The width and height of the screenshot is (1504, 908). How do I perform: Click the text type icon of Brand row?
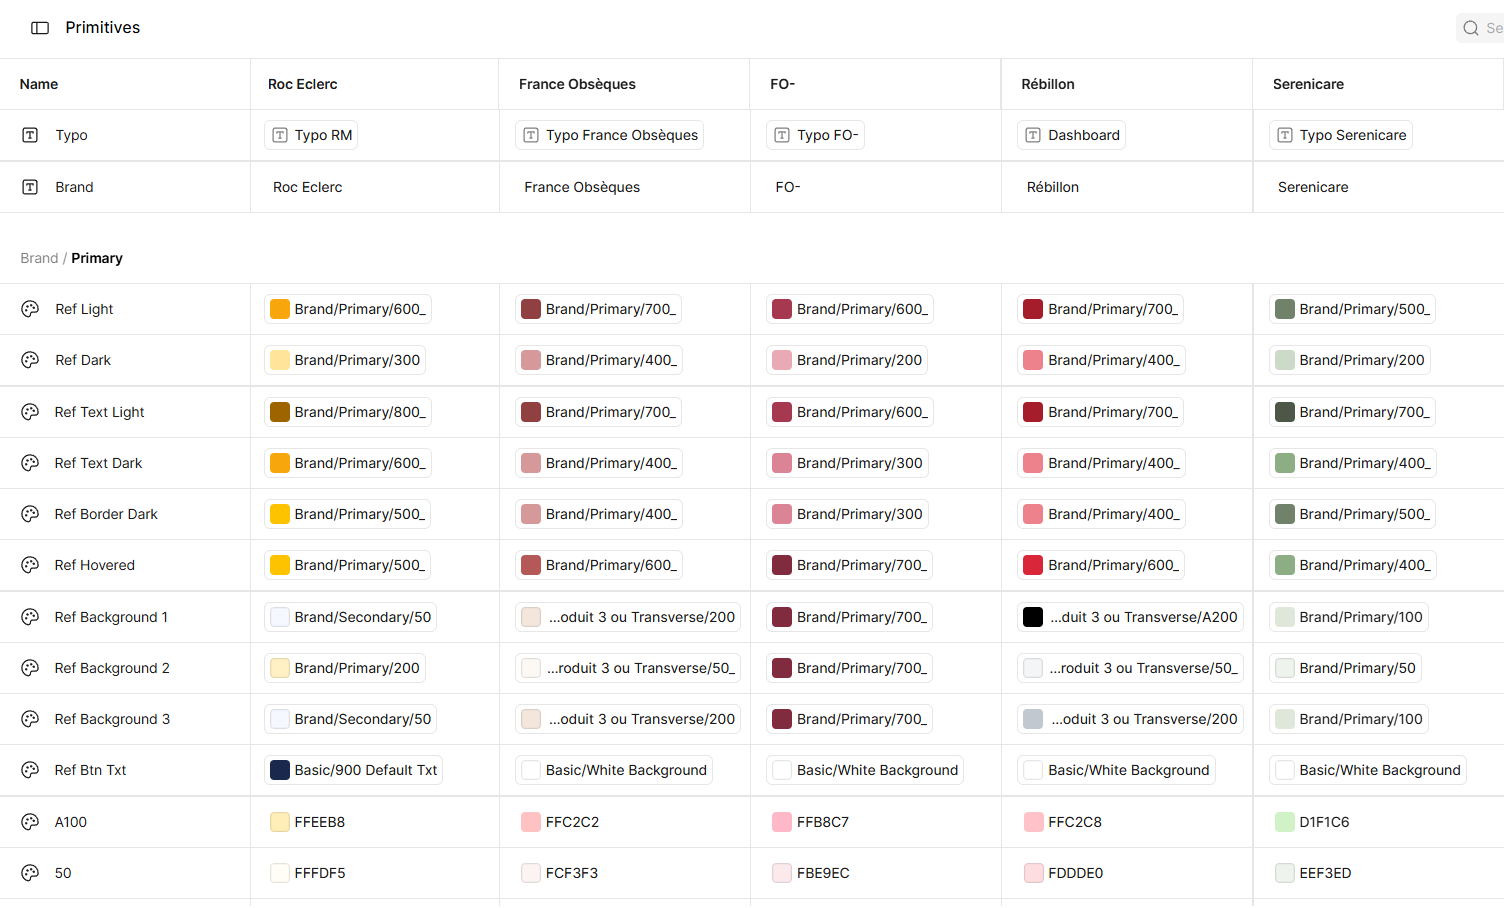tap(30, 187)
